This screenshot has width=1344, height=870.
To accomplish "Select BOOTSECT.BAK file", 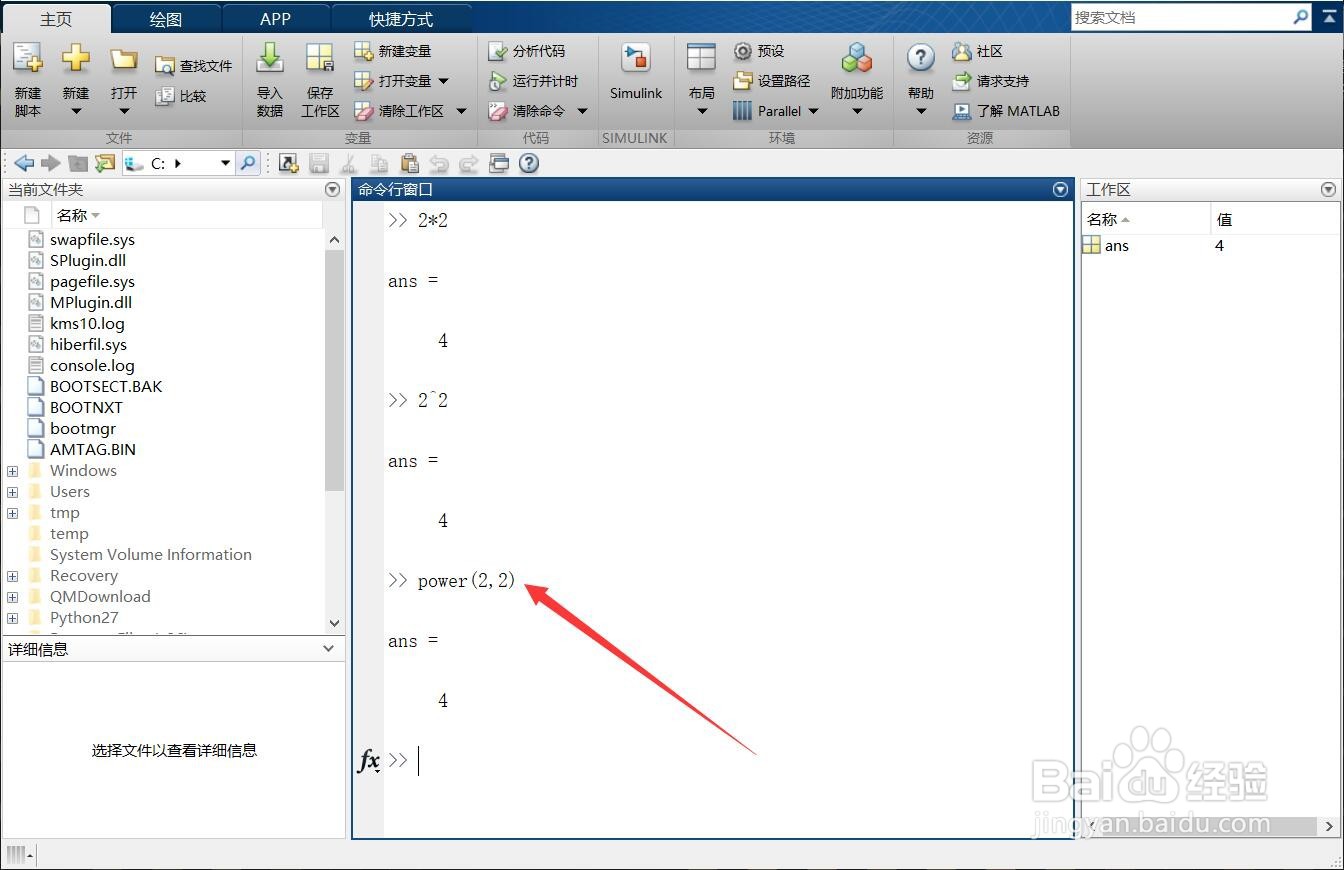I will click(105, 387).
